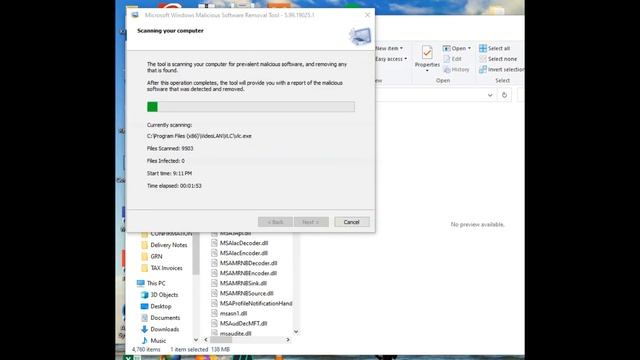The height and width of the screenshot is (360, 640).
Task: Open address bar history dropdown in Explorer
Action: click(x=490, y=95)
